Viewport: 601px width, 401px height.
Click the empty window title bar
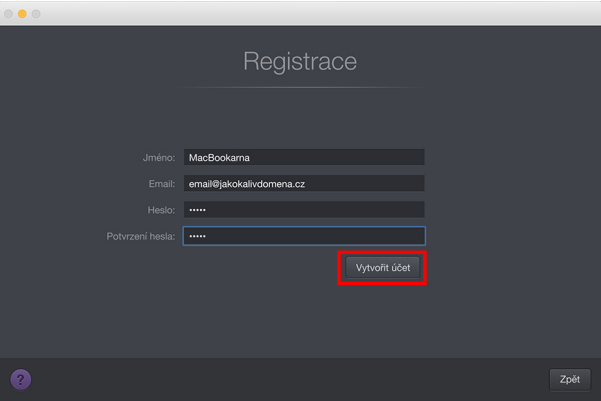point(300,13)
